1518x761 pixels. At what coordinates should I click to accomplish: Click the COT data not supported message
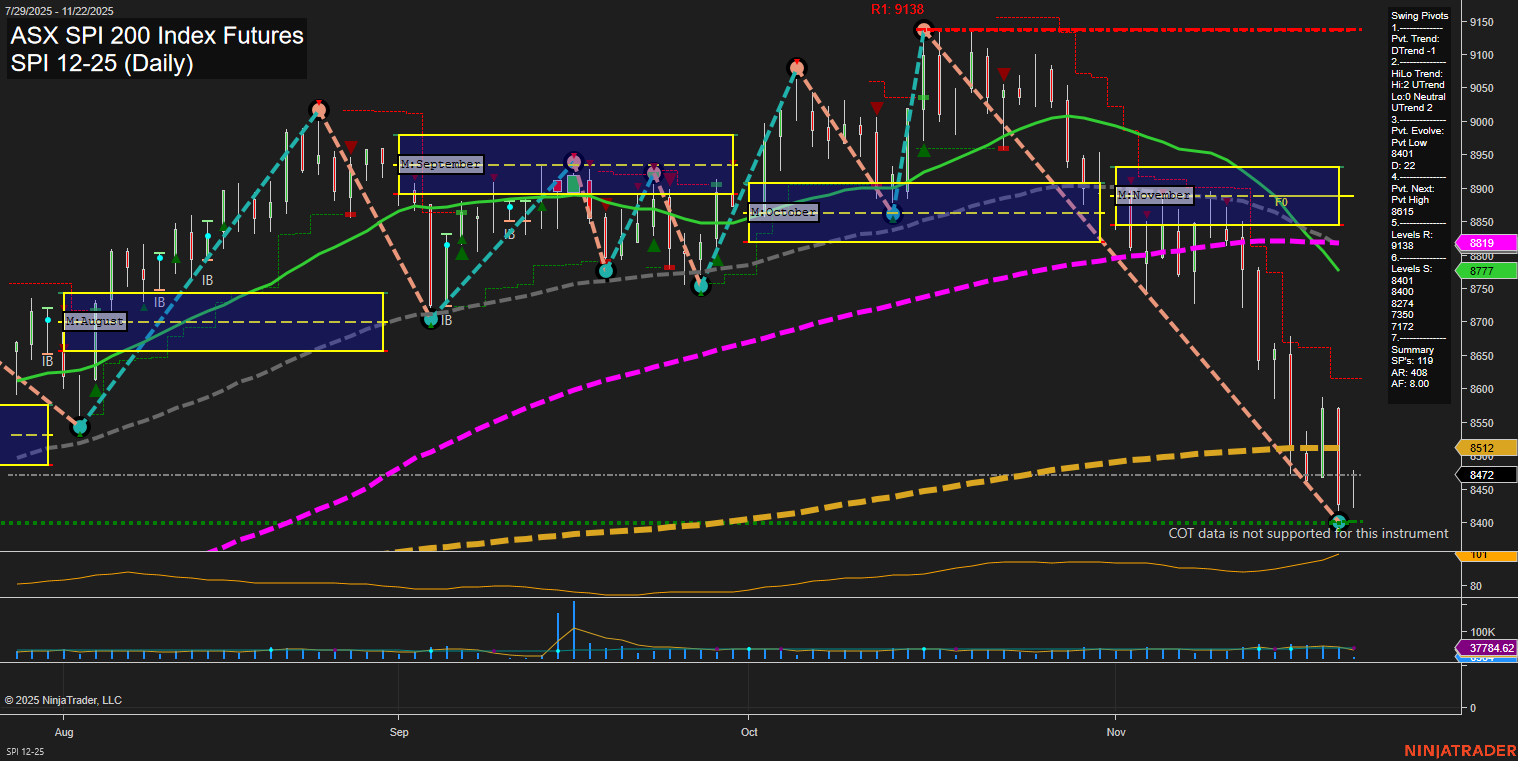pos(1308,534)
